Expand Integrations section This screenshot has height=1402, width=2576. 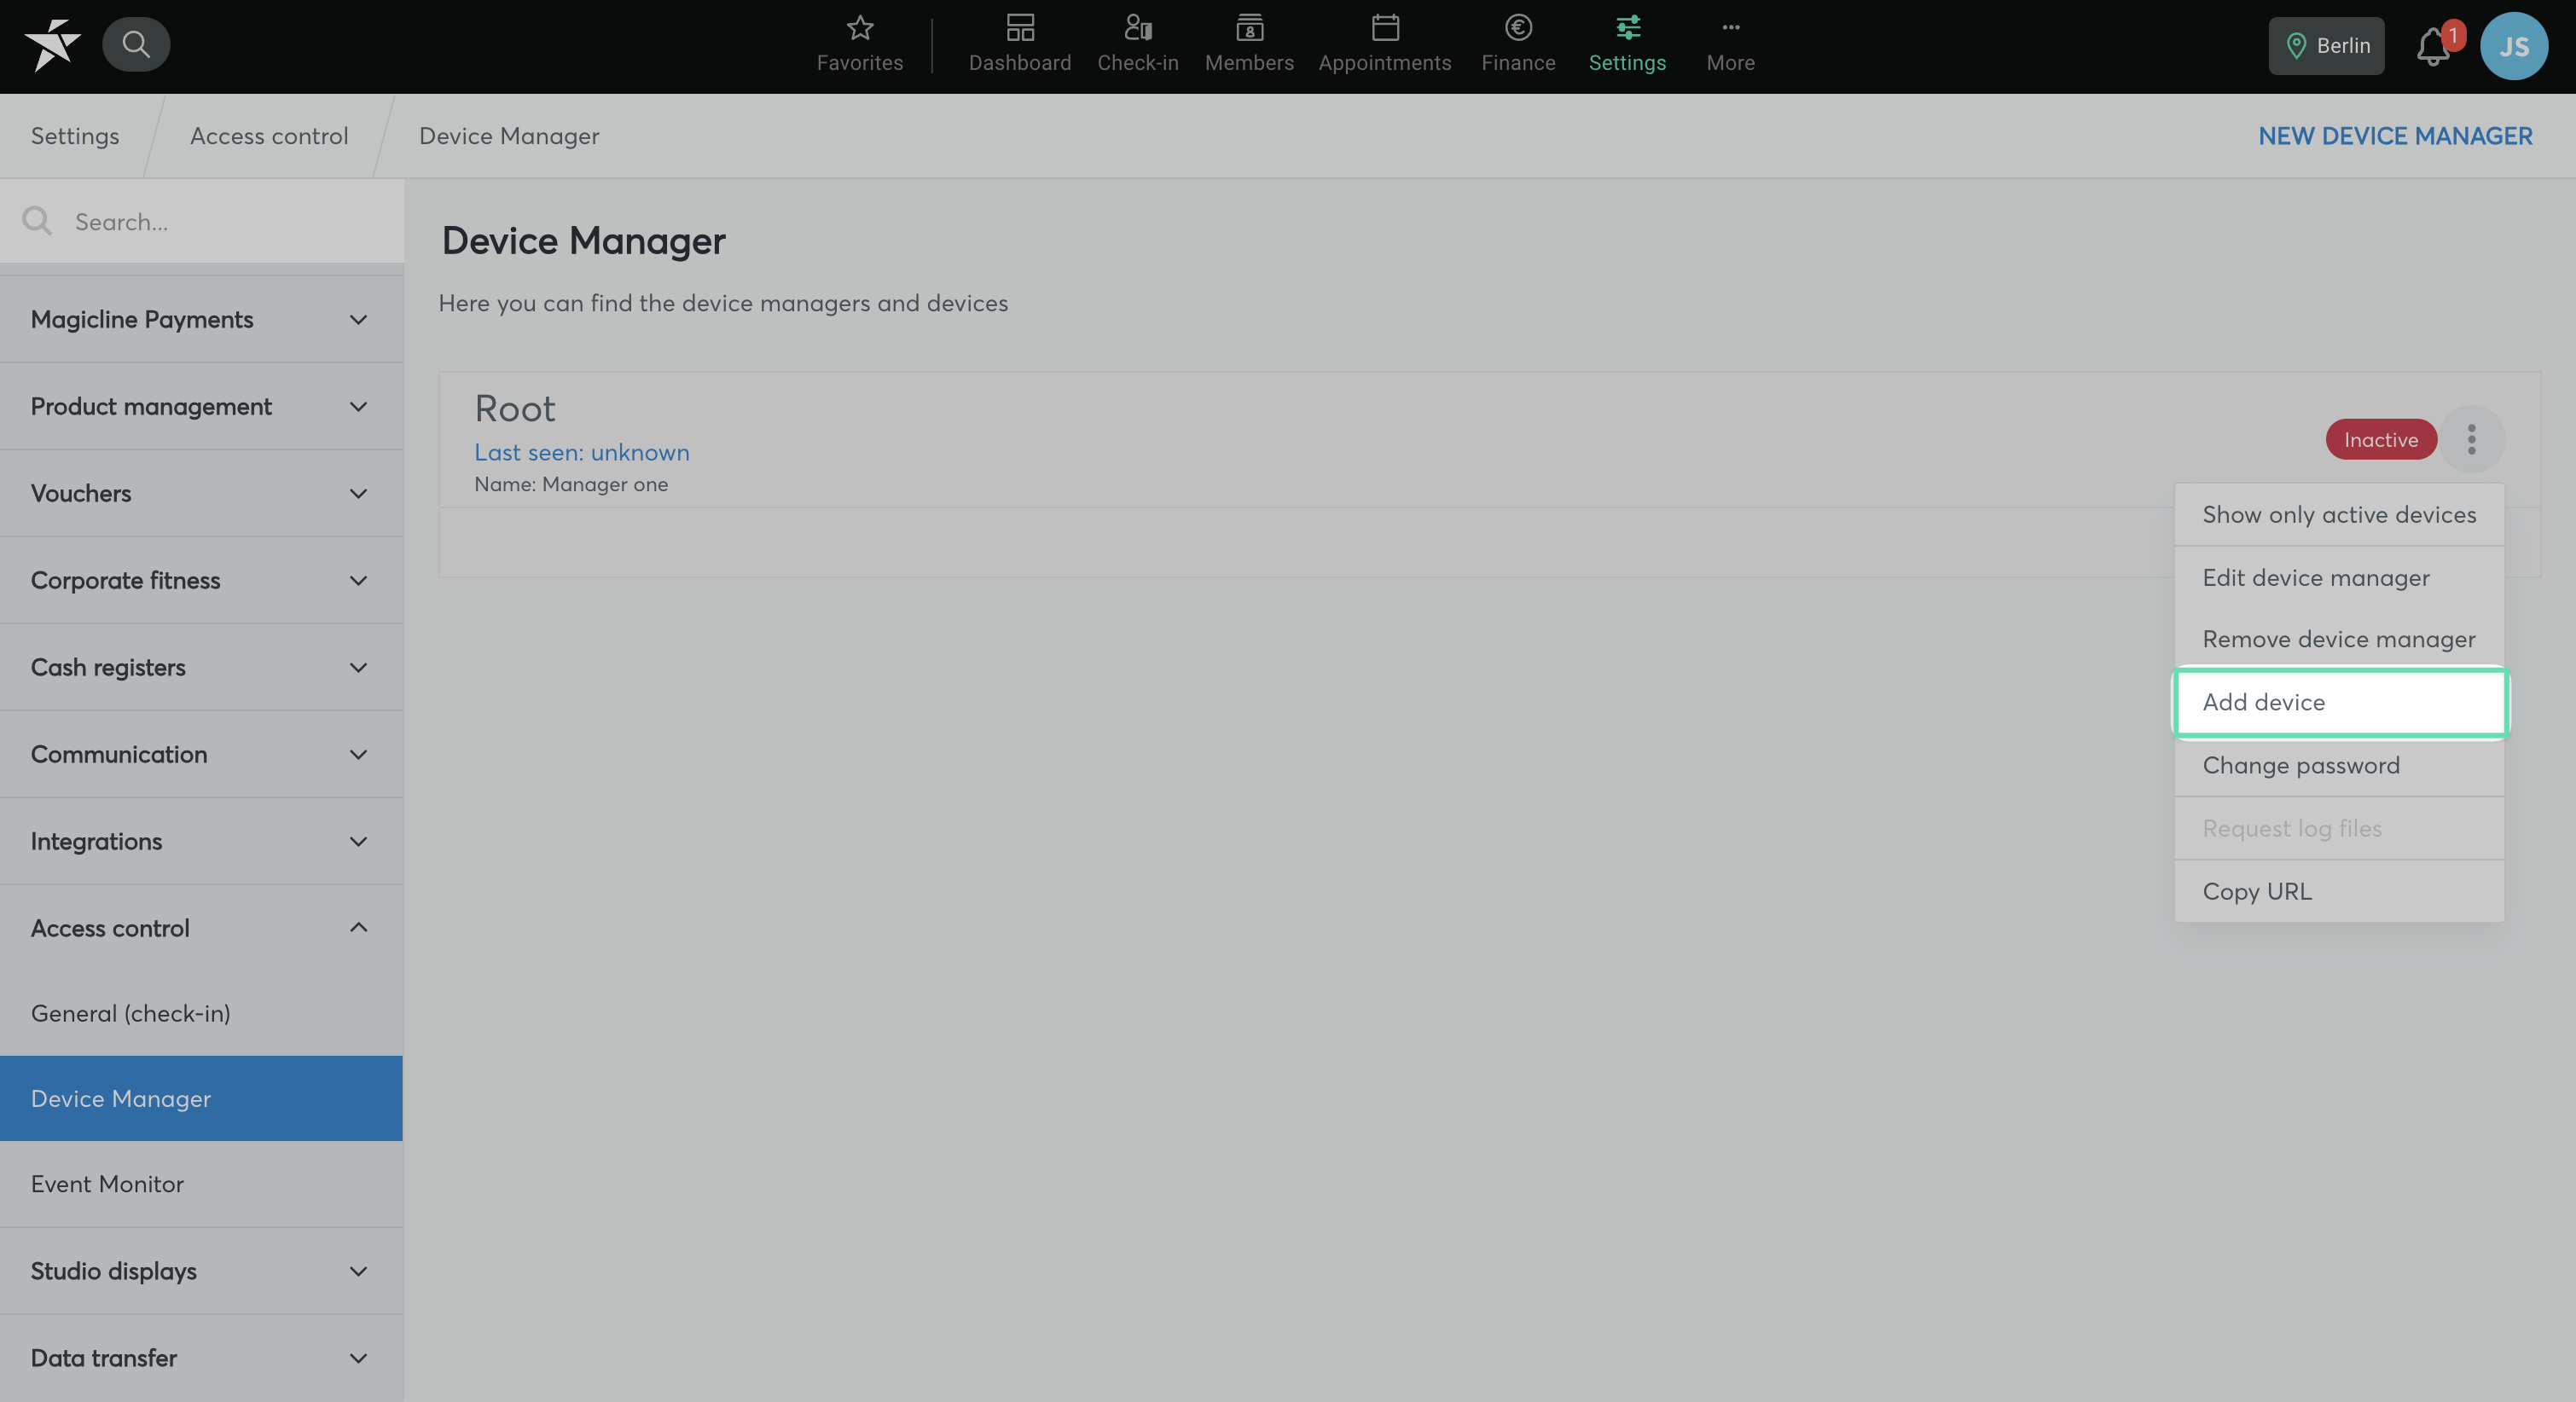[201, 841]
